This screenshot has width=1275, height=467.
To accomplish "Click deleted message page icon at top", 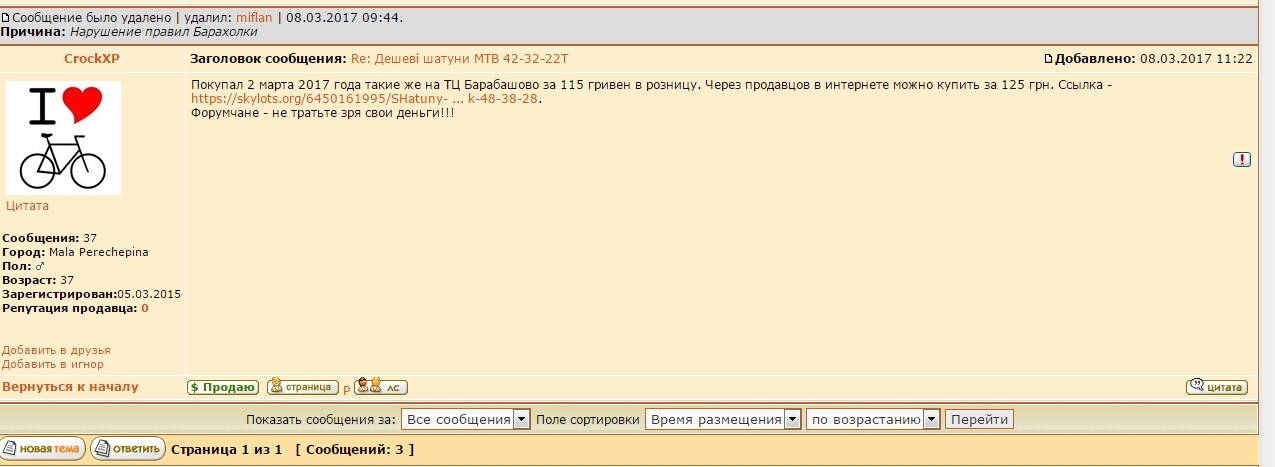I will click(5, 18).
